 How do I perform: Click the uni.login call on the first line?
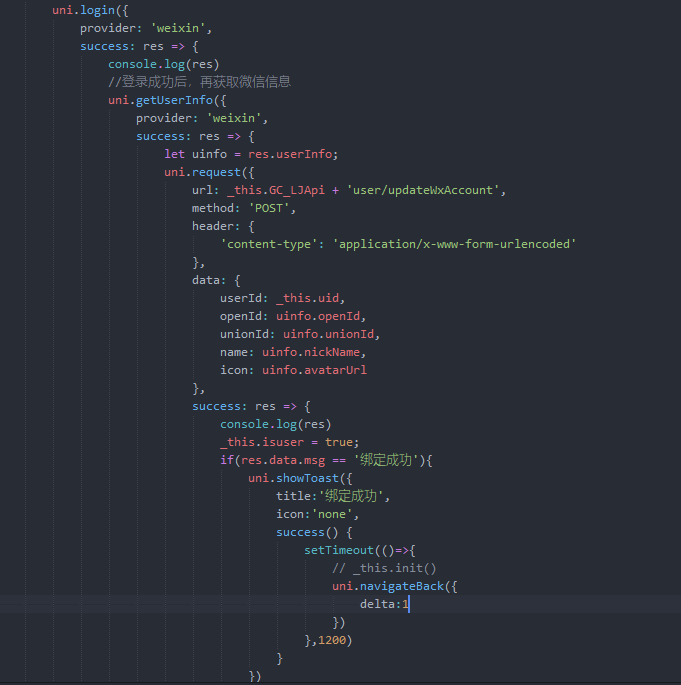pos(87,10)
